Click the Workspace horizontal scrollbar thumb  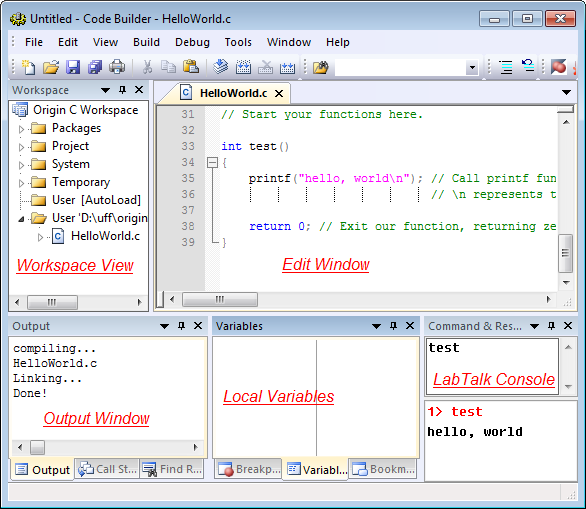[52, 302]
